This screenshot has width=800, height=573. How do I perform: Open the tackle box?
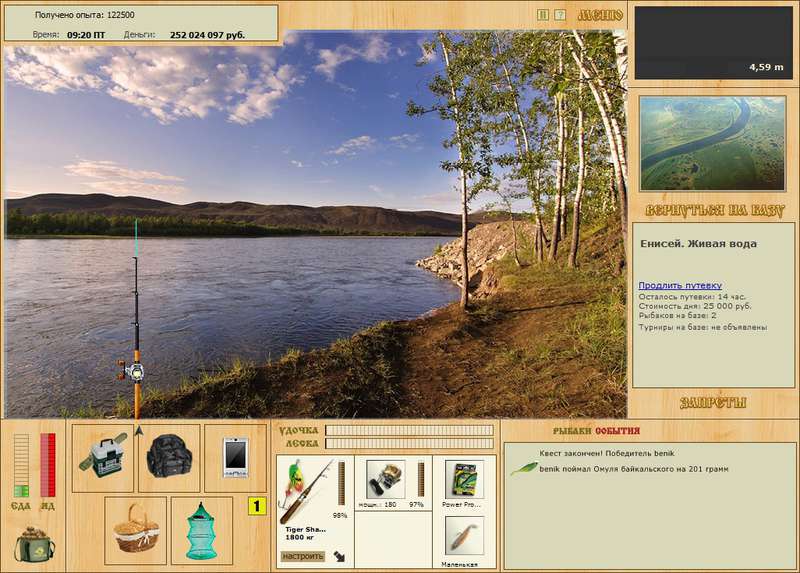pyautogui.click(x=103, y=458)
